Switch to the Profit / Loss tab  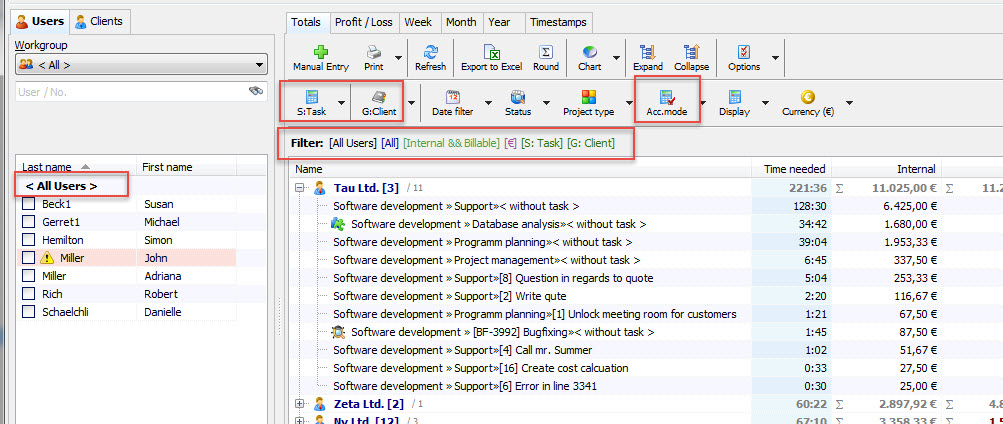365,21
